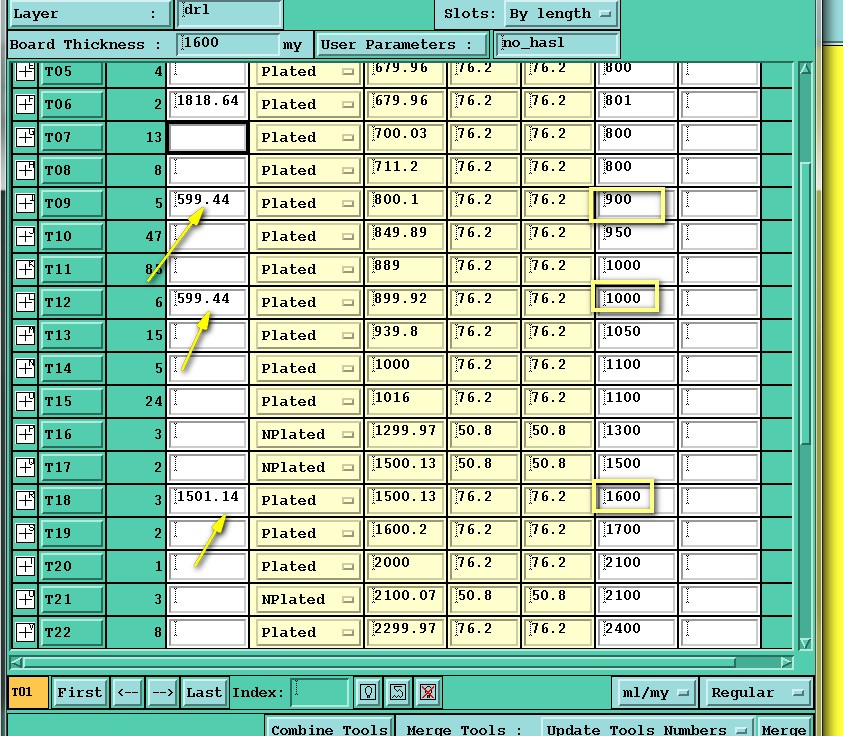The height and width of the screenshot is (736, 843).
Task: Select the T22 tool button
Action: [x=72, y=632]
